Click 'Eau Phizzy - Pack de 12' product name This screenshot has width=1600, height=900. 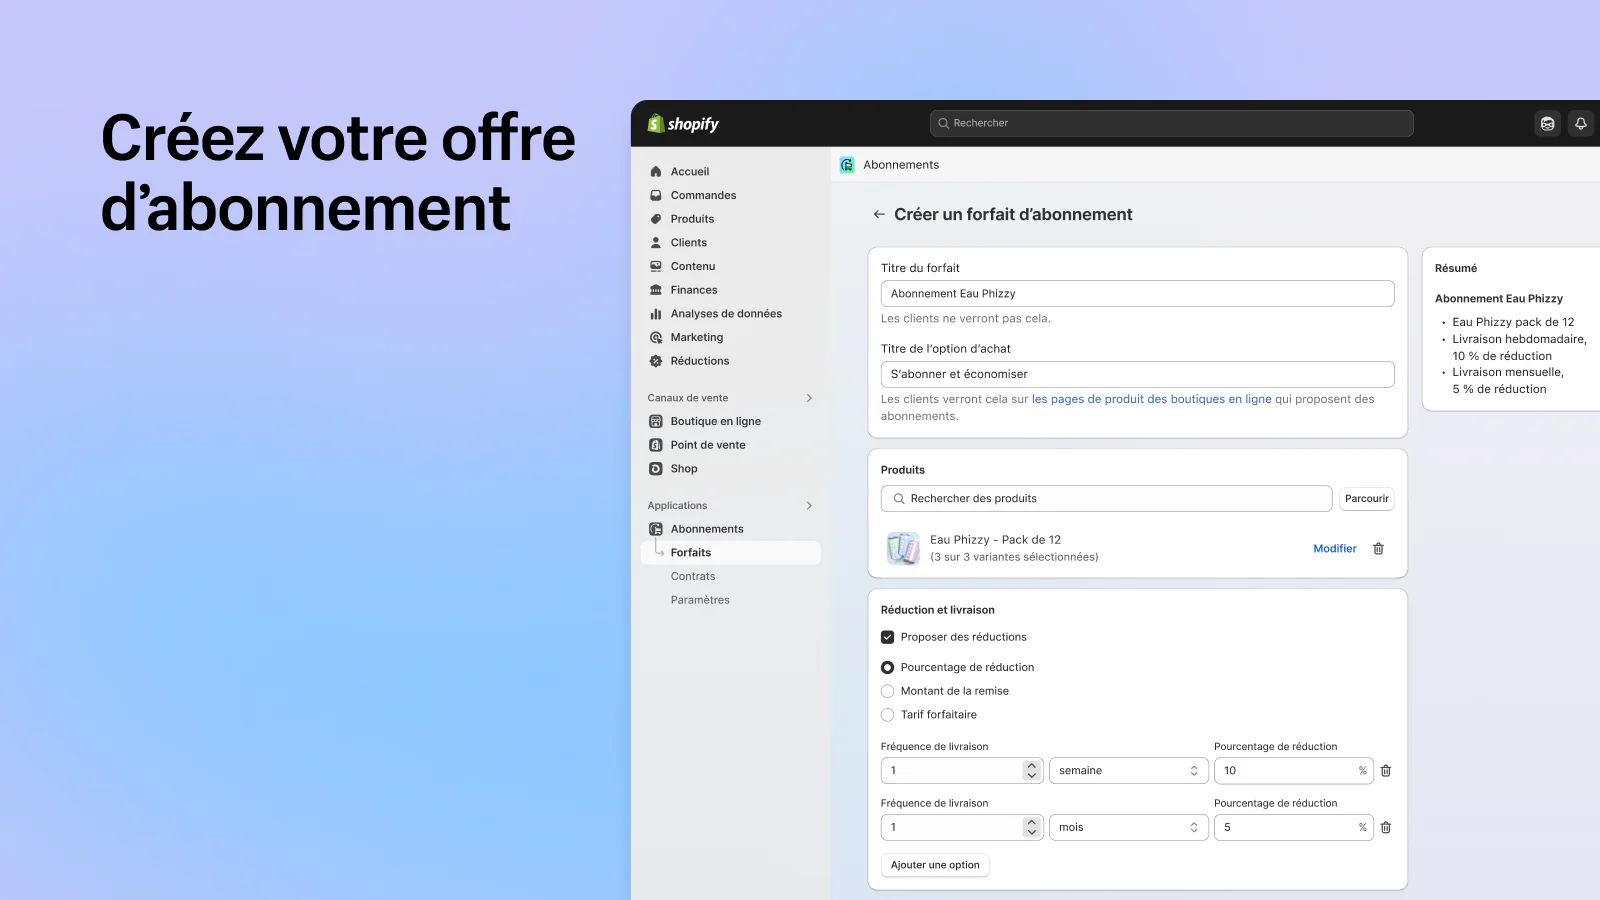tap(995, 540)
